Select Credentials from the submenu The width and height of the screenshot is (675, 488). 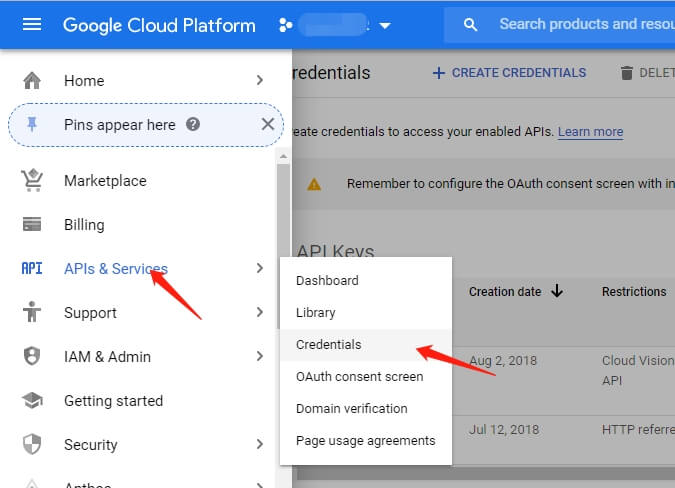coord(329,345)
